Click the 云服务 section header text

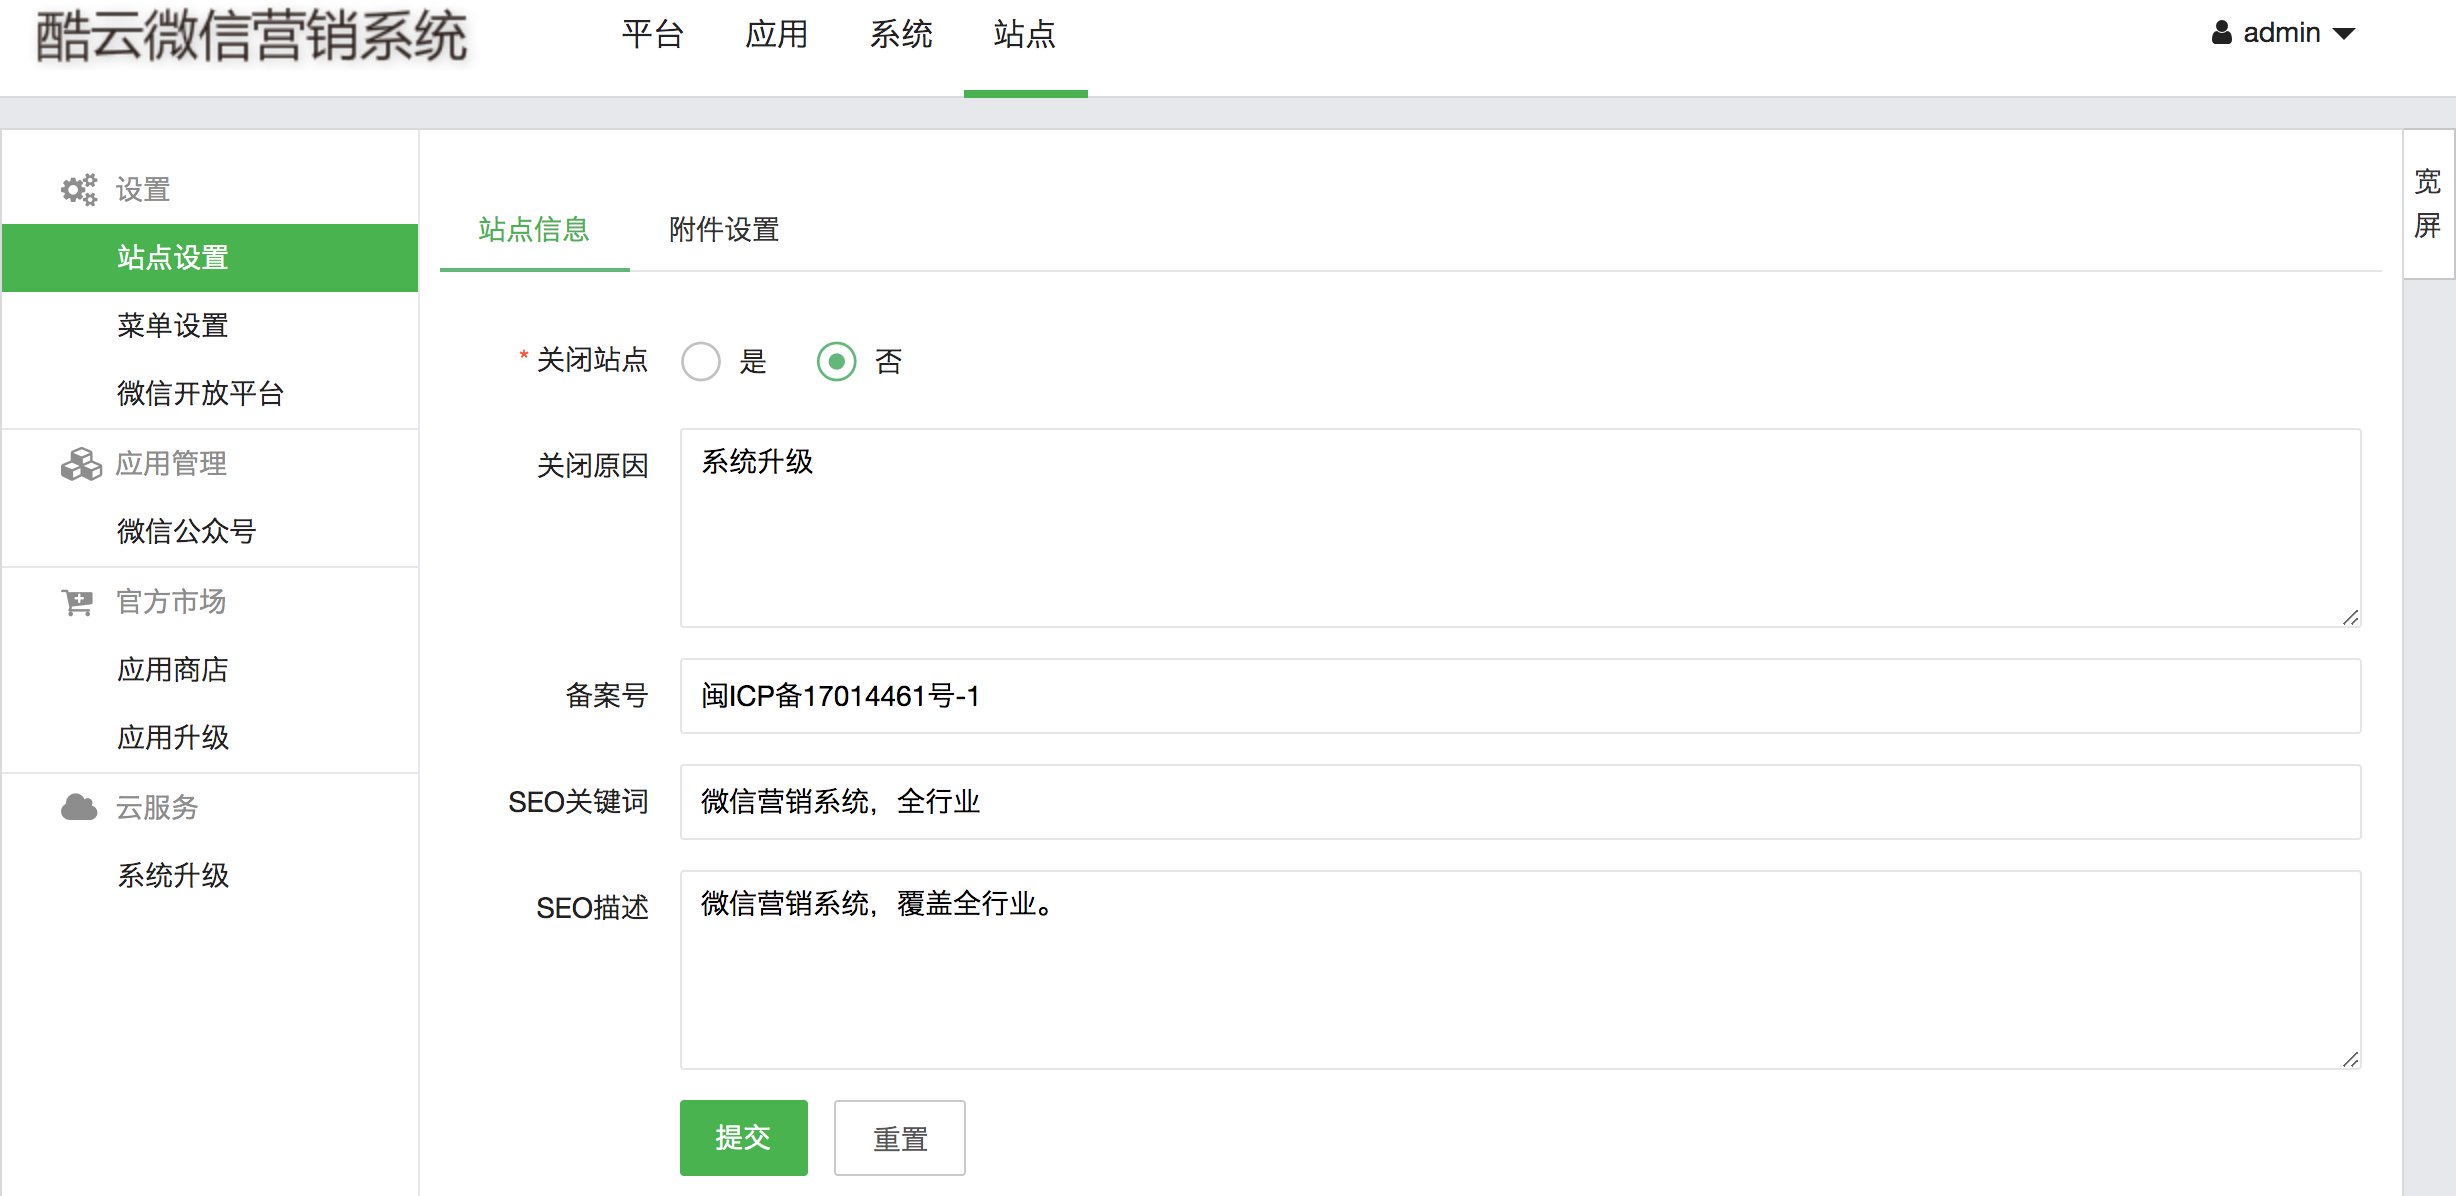157,807
